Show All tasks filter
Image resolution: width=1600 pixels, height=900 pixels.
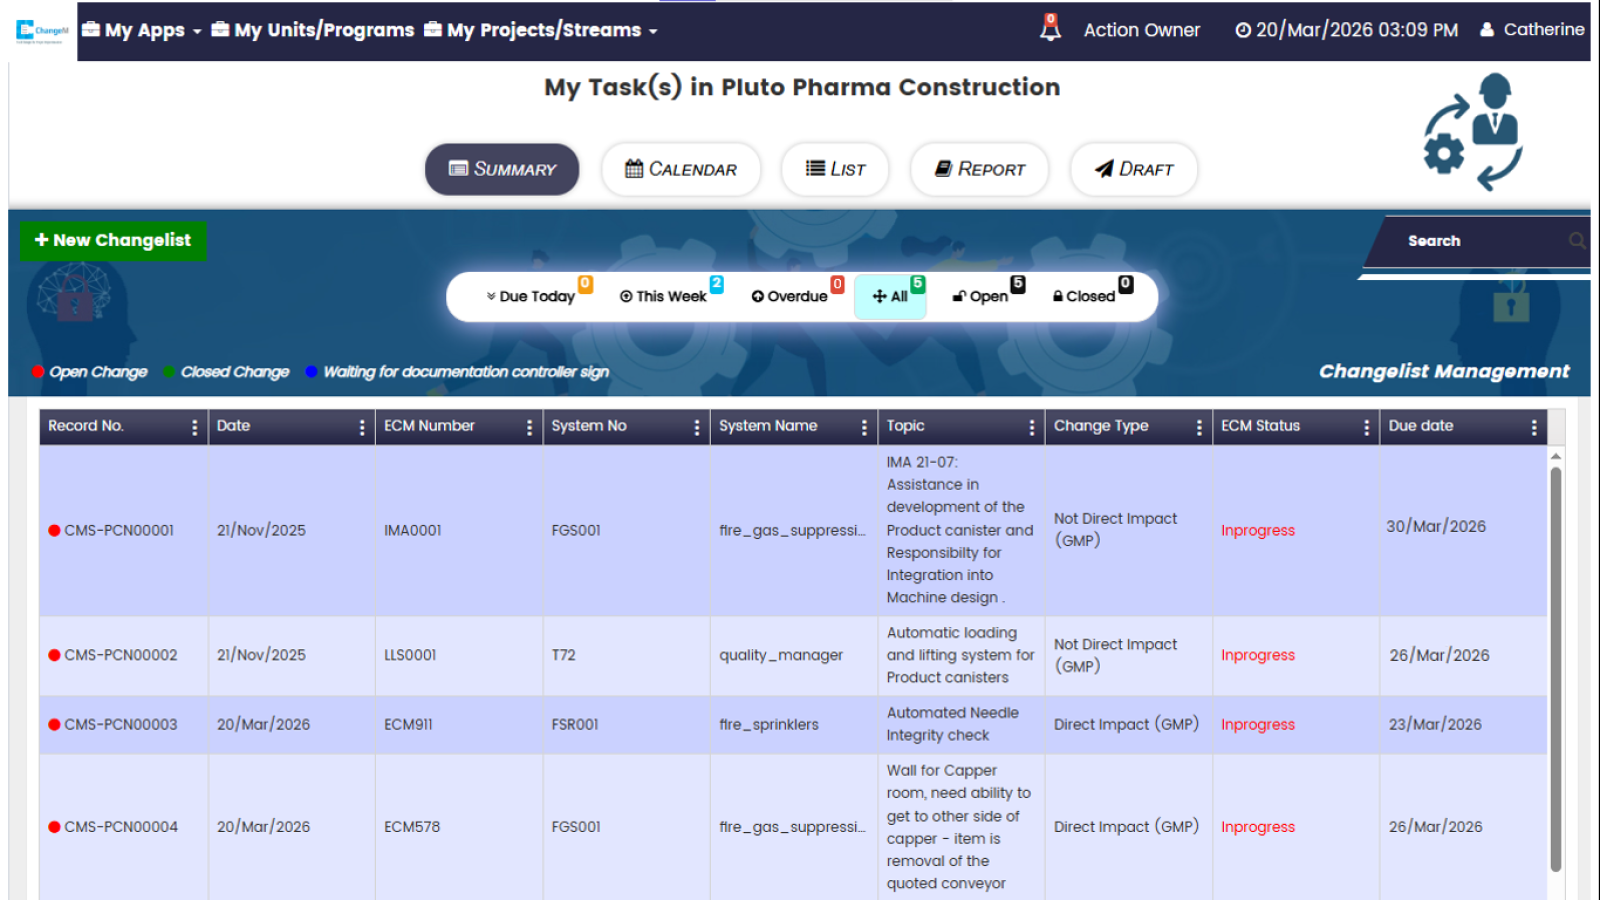(x=890, y=297)
